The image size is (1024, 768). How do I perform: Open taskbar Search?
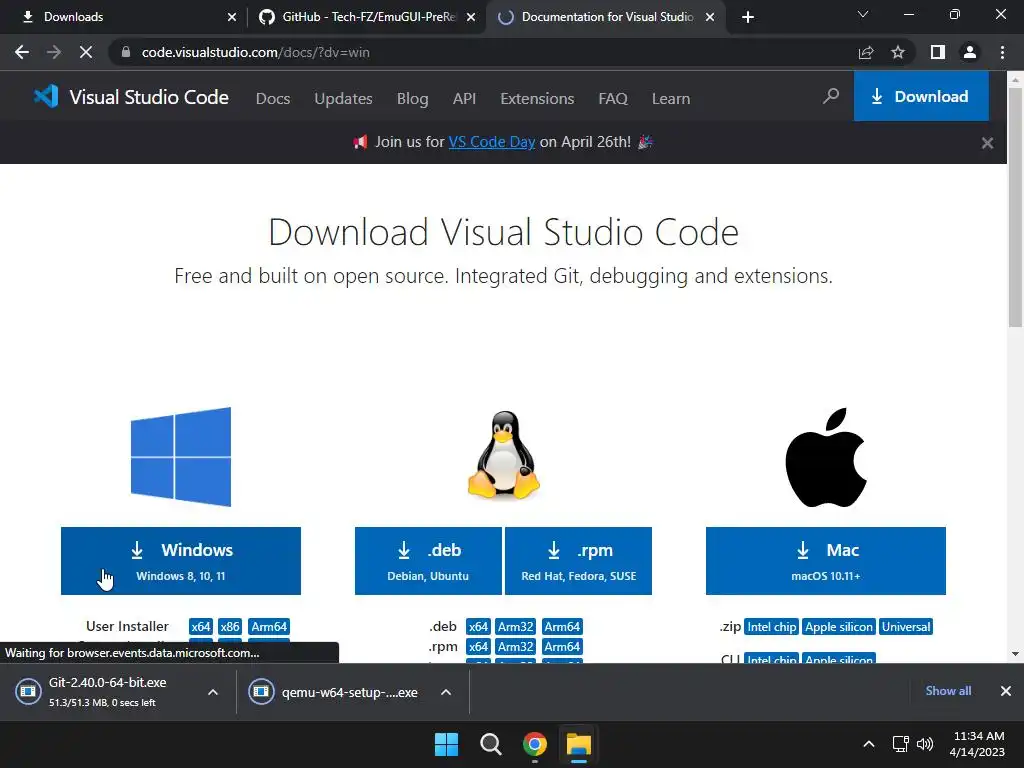tap(490, 744)
